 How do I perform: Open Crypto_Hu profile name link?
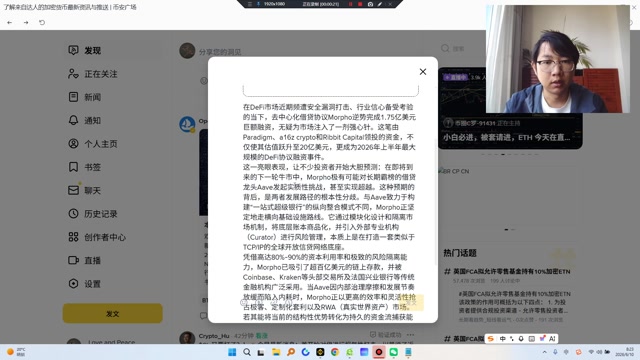coord(214,336)
